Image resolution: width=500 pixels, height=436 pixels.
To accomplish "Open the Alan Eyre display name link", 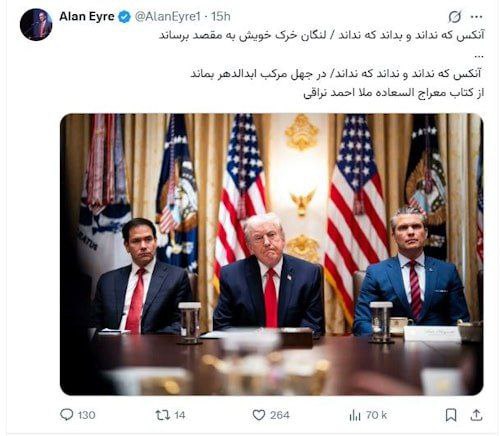I will (87, 16).
